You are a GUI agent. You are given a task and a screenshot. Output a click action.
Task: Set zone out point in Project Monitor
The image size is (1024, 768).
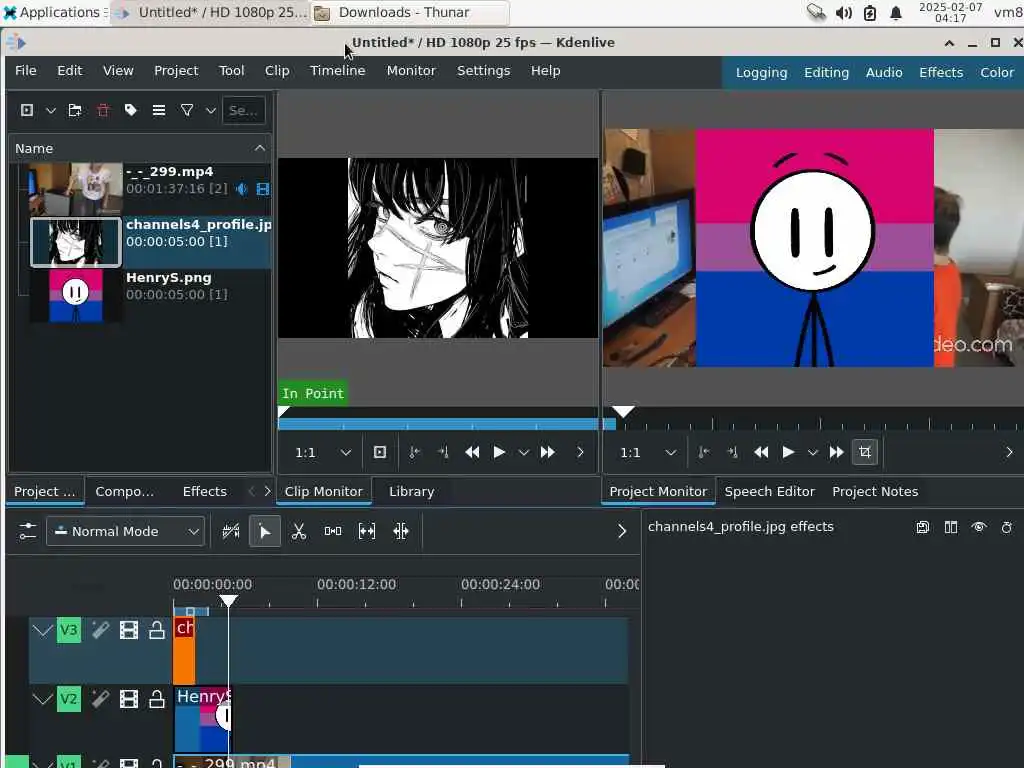point(732,452)
